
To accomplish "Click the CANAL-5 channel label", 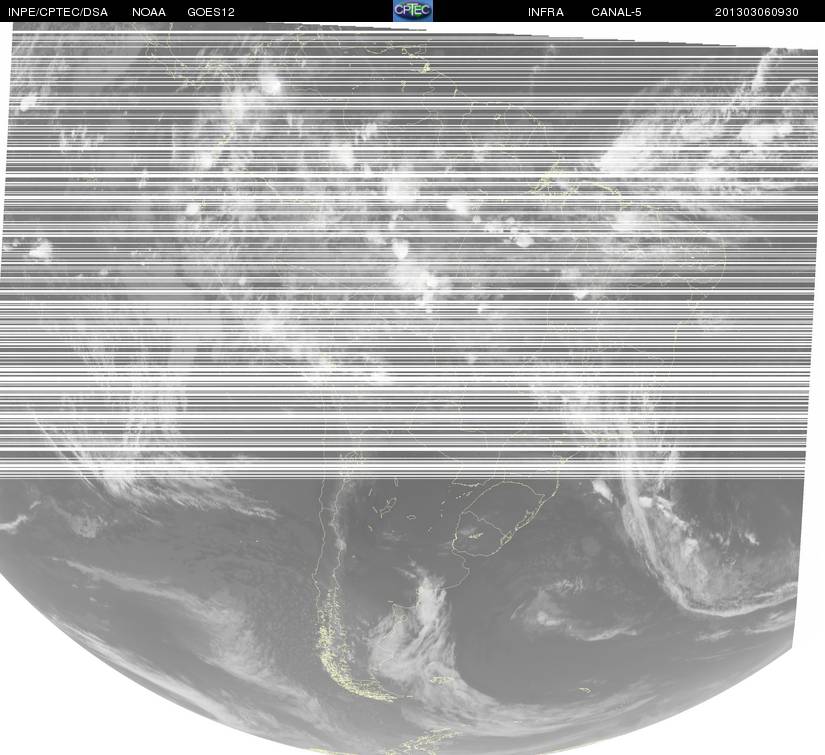I will pos(616,12).
